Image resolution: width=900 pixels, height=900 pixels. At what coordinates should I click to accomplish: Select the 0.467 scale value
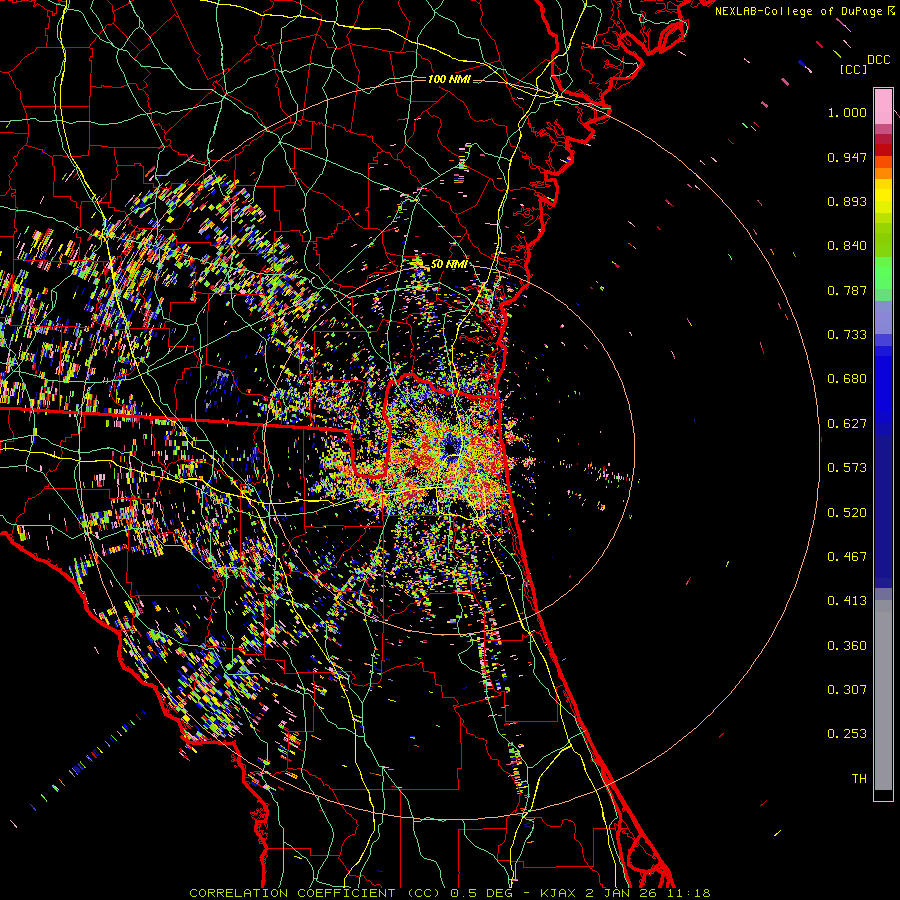click(847, 557)
